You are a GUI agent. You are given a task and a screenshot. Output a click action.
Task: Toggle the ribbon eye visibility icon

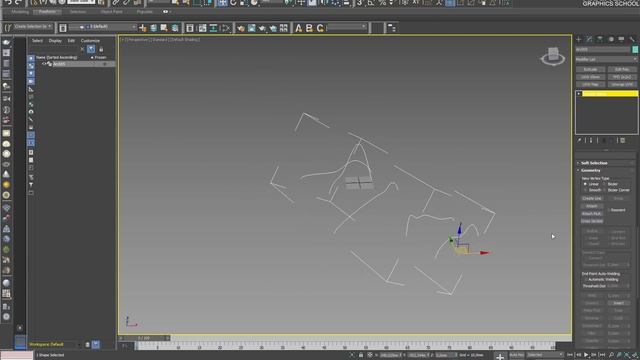tap(165, 12)
